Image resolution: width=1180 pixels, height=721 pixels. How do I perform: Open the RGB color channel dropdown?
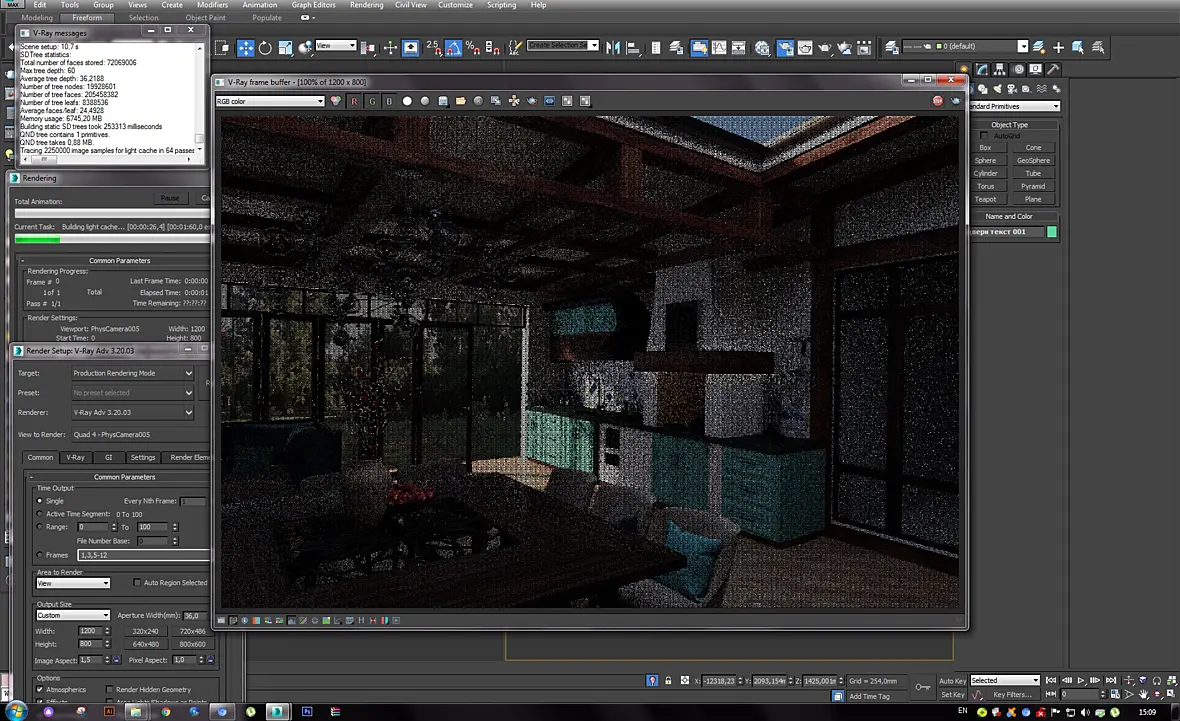tap(270, 101)
